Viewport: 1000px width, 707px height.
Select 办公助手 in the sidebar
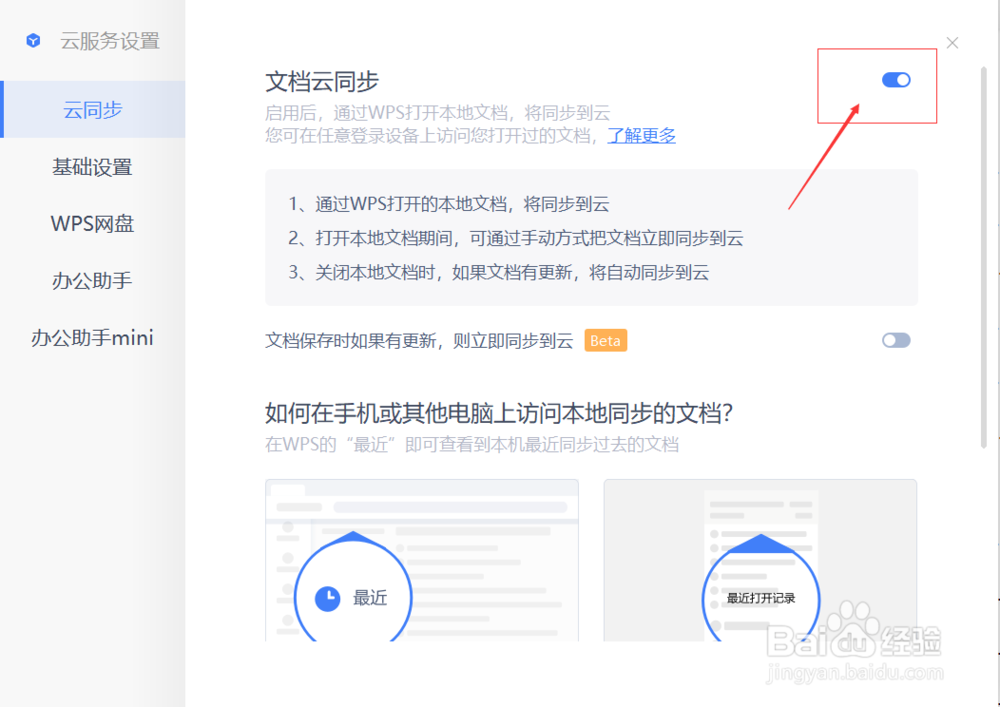click(92, 281)
